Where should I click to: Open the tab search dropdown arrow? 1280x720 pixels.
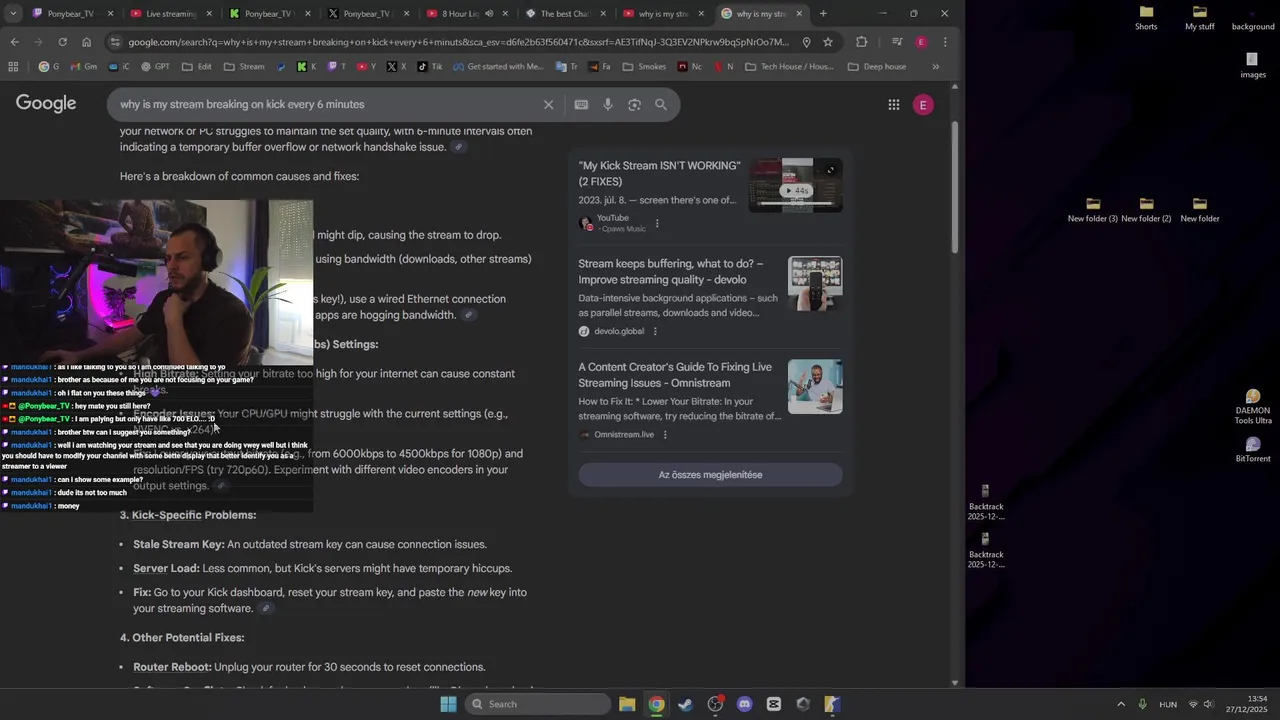pyautogui.click(x=14, y=14)
